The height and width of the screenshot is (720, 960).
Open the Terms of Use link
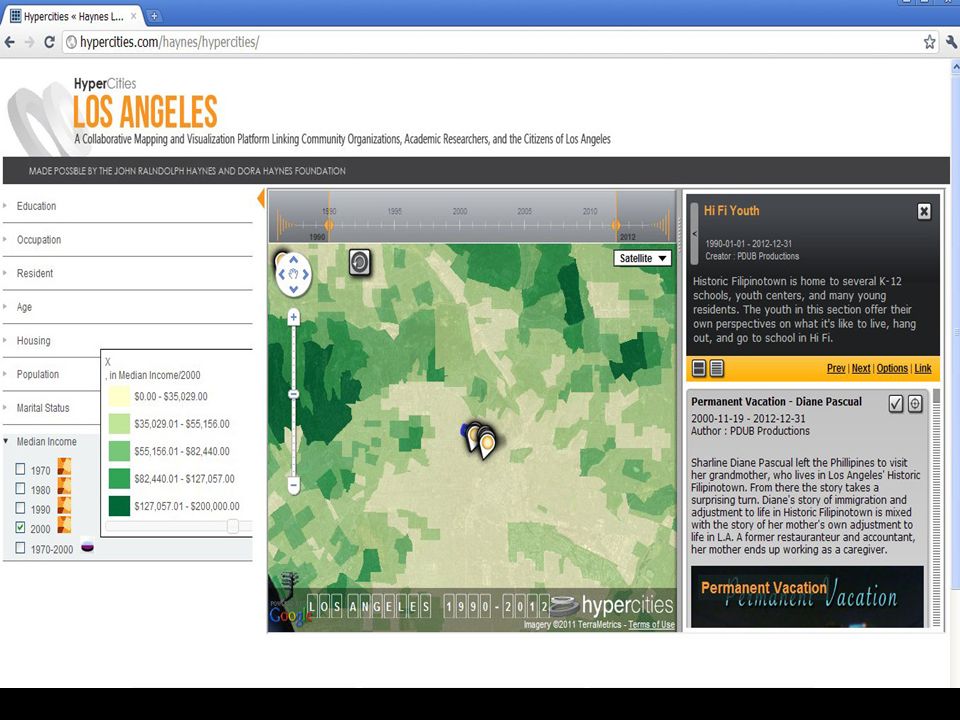tap(651, 624)
